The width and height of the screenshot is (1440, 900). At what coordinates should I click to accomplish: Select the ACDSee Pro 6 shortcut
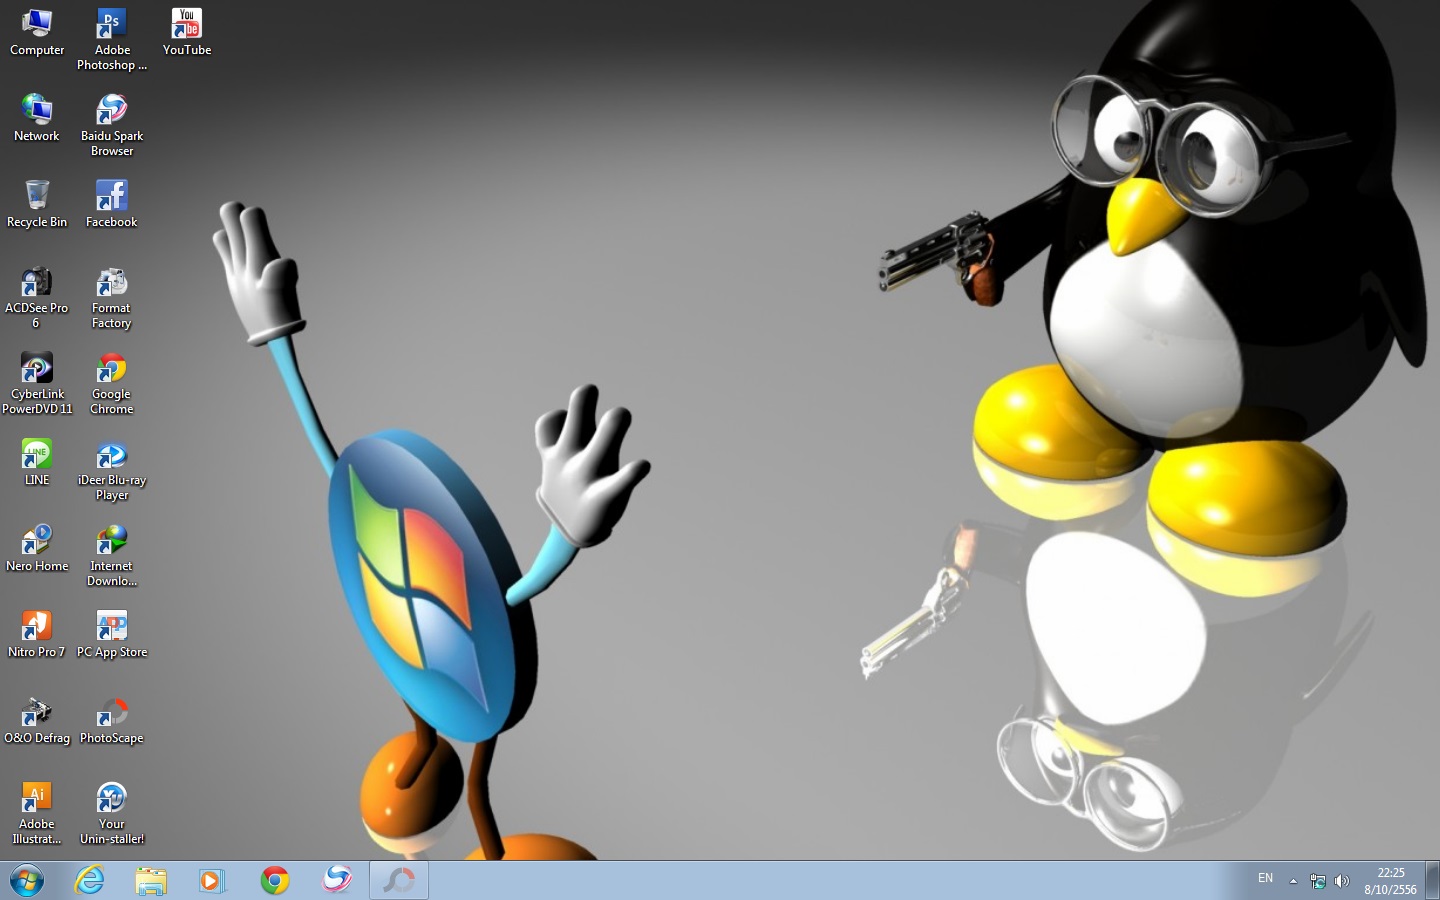pos(37,297)
